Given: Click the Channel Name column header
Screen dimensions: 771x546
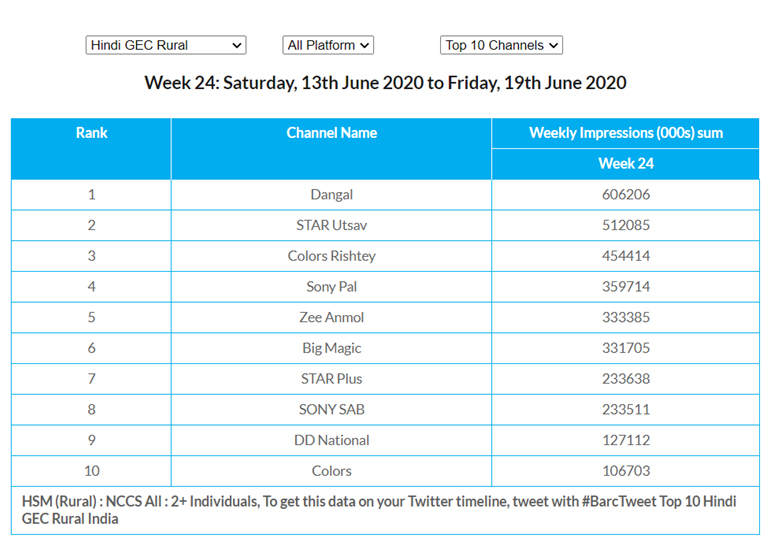Looking at the screenshot, I should pos(331,133).
